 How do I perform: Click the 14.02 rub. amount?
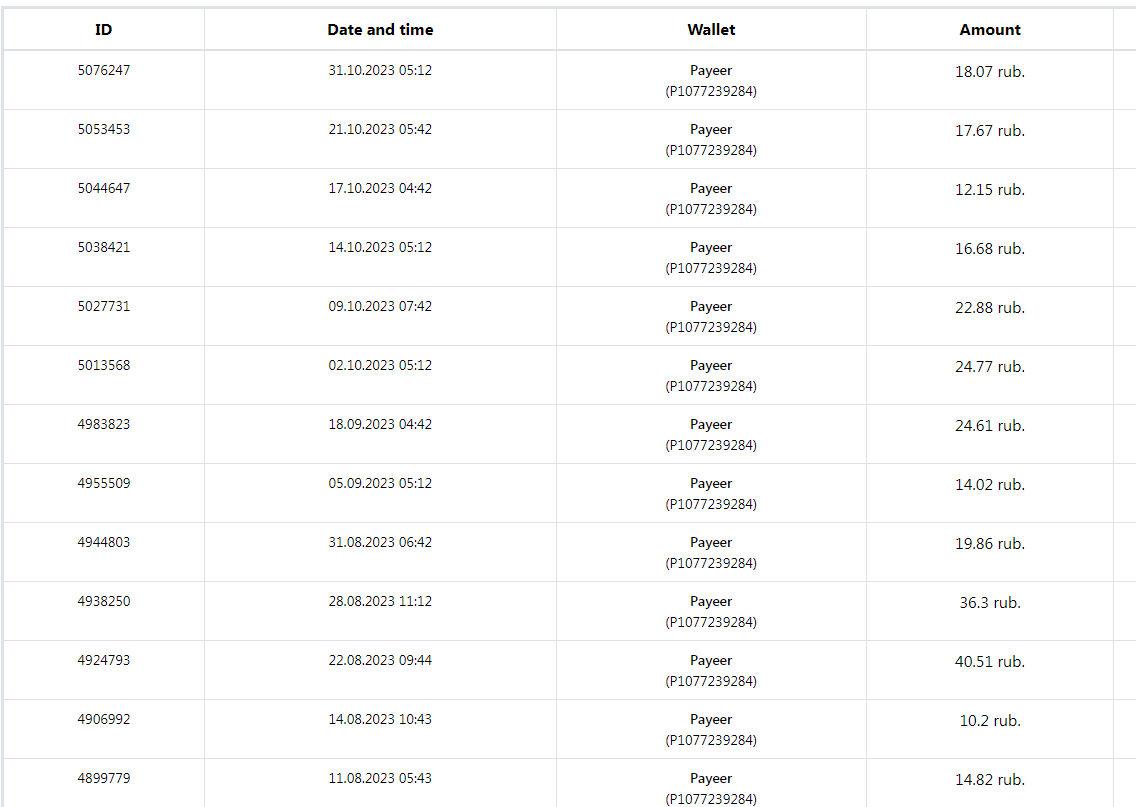(990, 485)
